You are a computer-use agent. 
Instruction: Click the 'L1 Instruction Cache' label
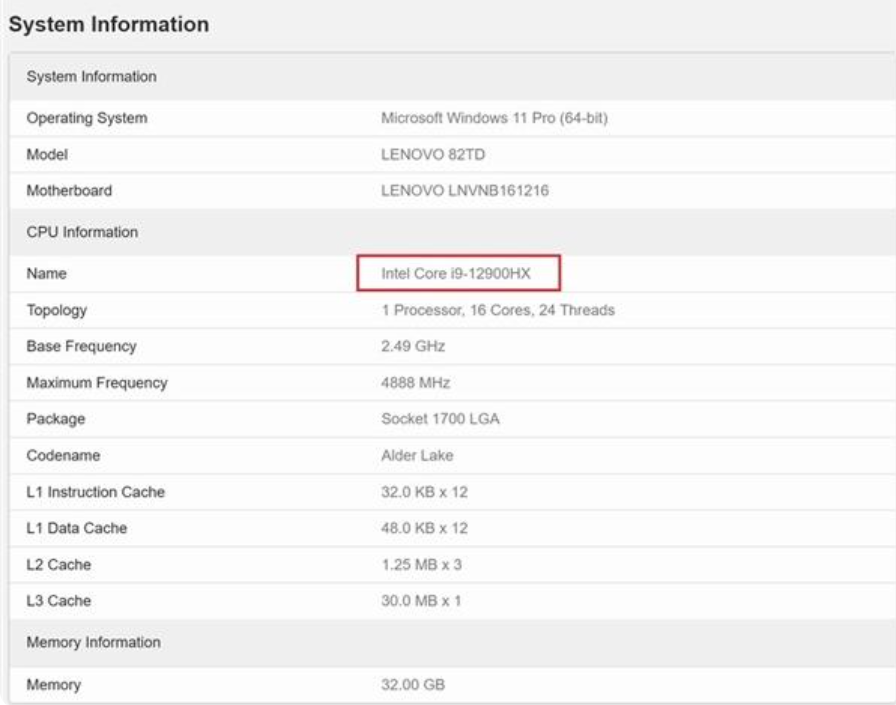(95, 492)
